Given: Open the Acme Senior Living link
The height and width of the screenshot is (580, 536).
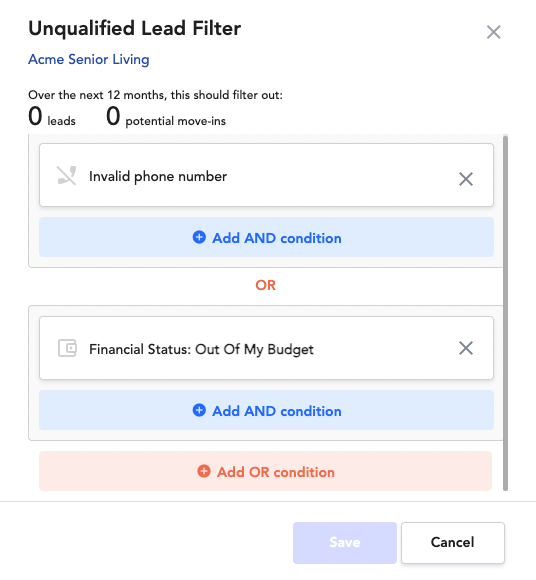Looking at the screenshot, I should (89, 59).
